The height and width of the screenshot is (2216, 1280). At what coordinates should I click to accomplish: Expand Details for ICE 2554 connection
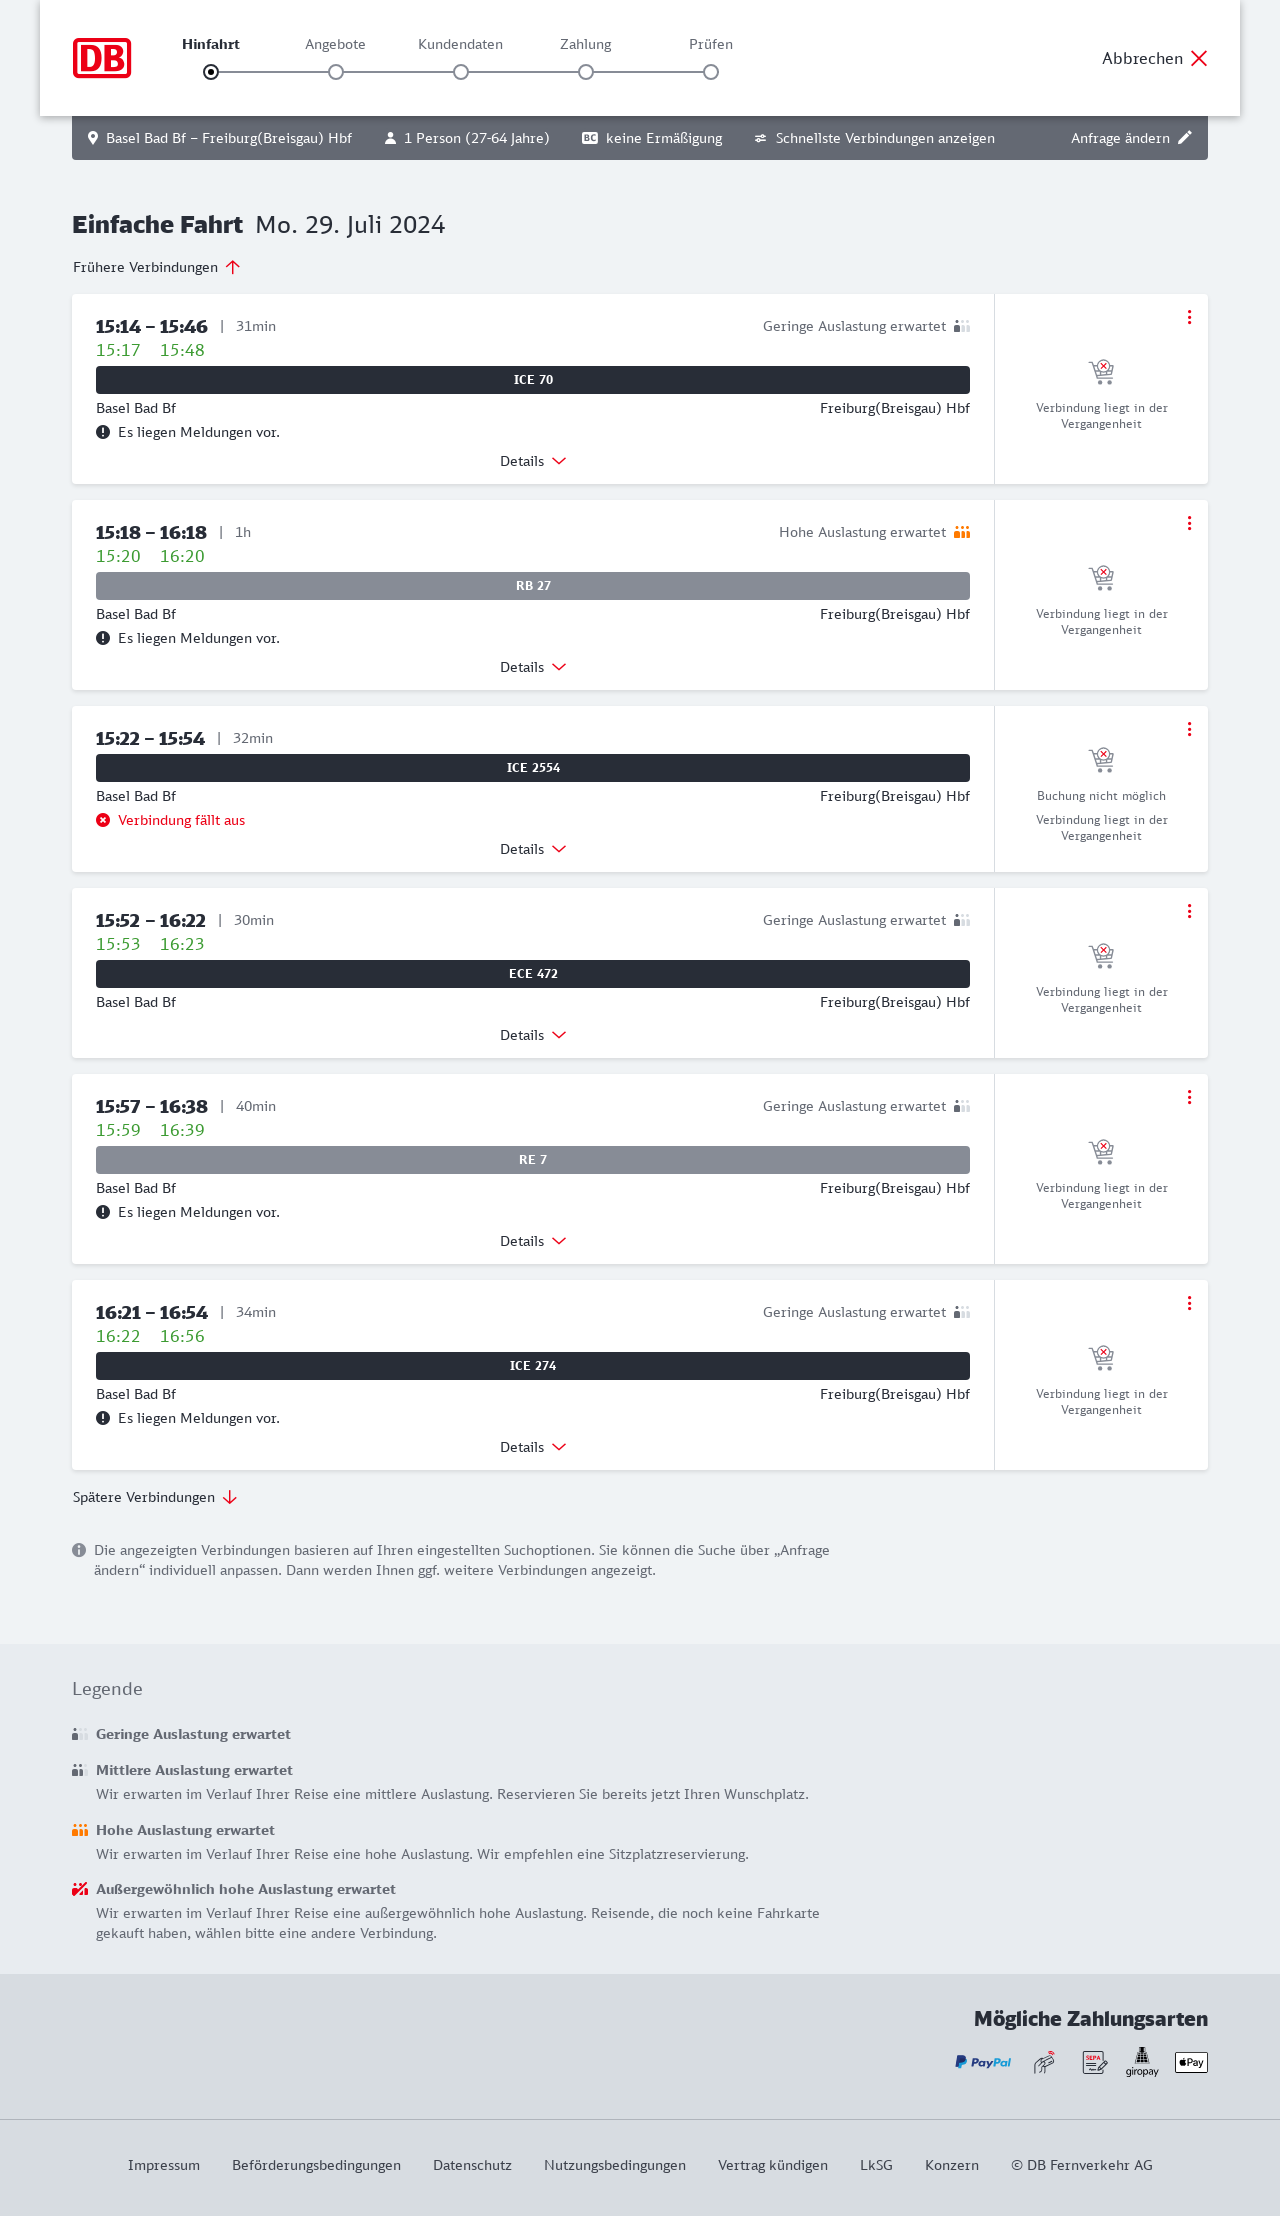pyautogui.click(x=533, y=849)
